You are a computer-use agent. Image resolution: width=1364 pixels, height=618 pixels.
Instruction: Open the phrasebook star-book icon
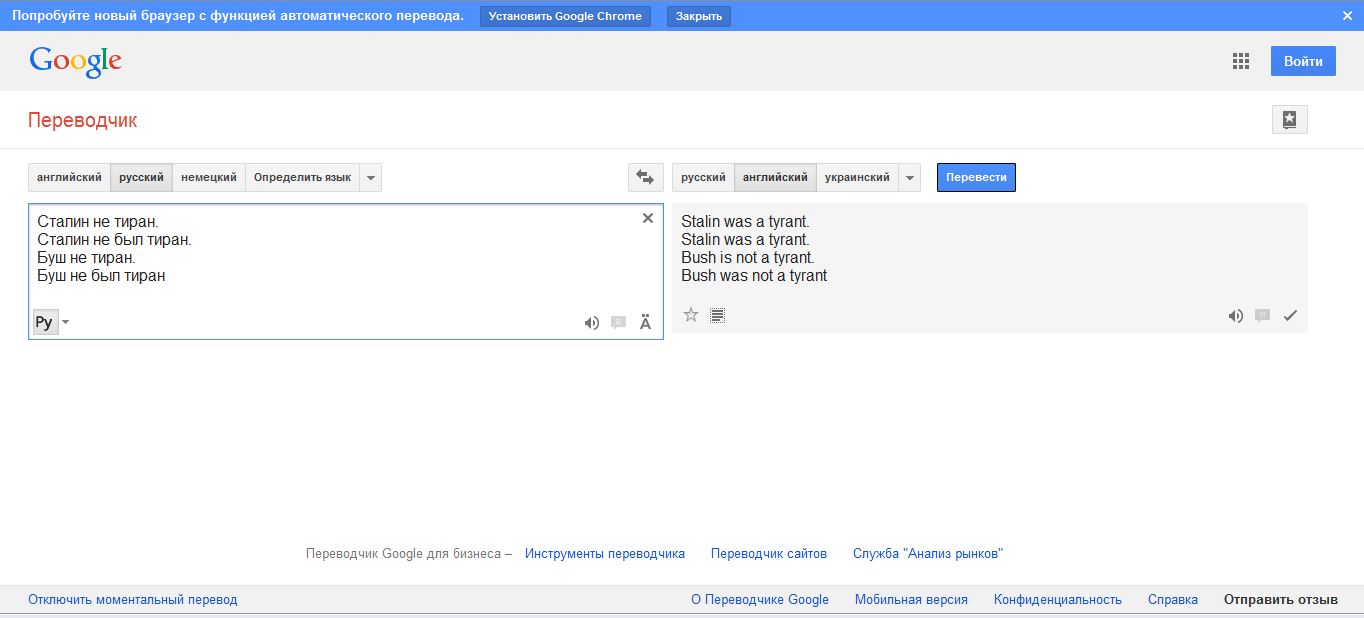[x=1289, y=120]
